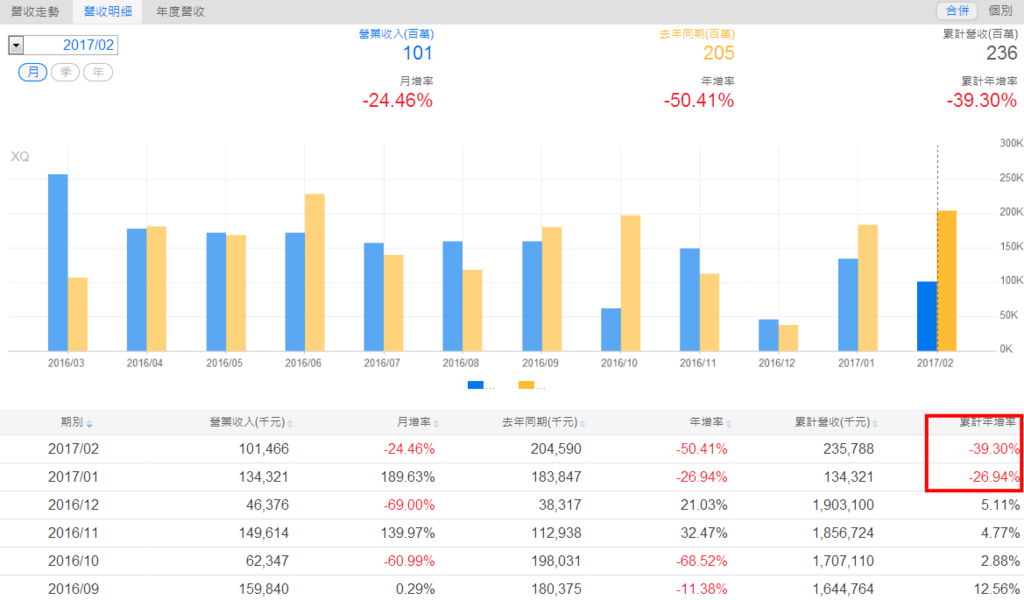Click the blue bar for 2016/07

[x=374, y=297]
